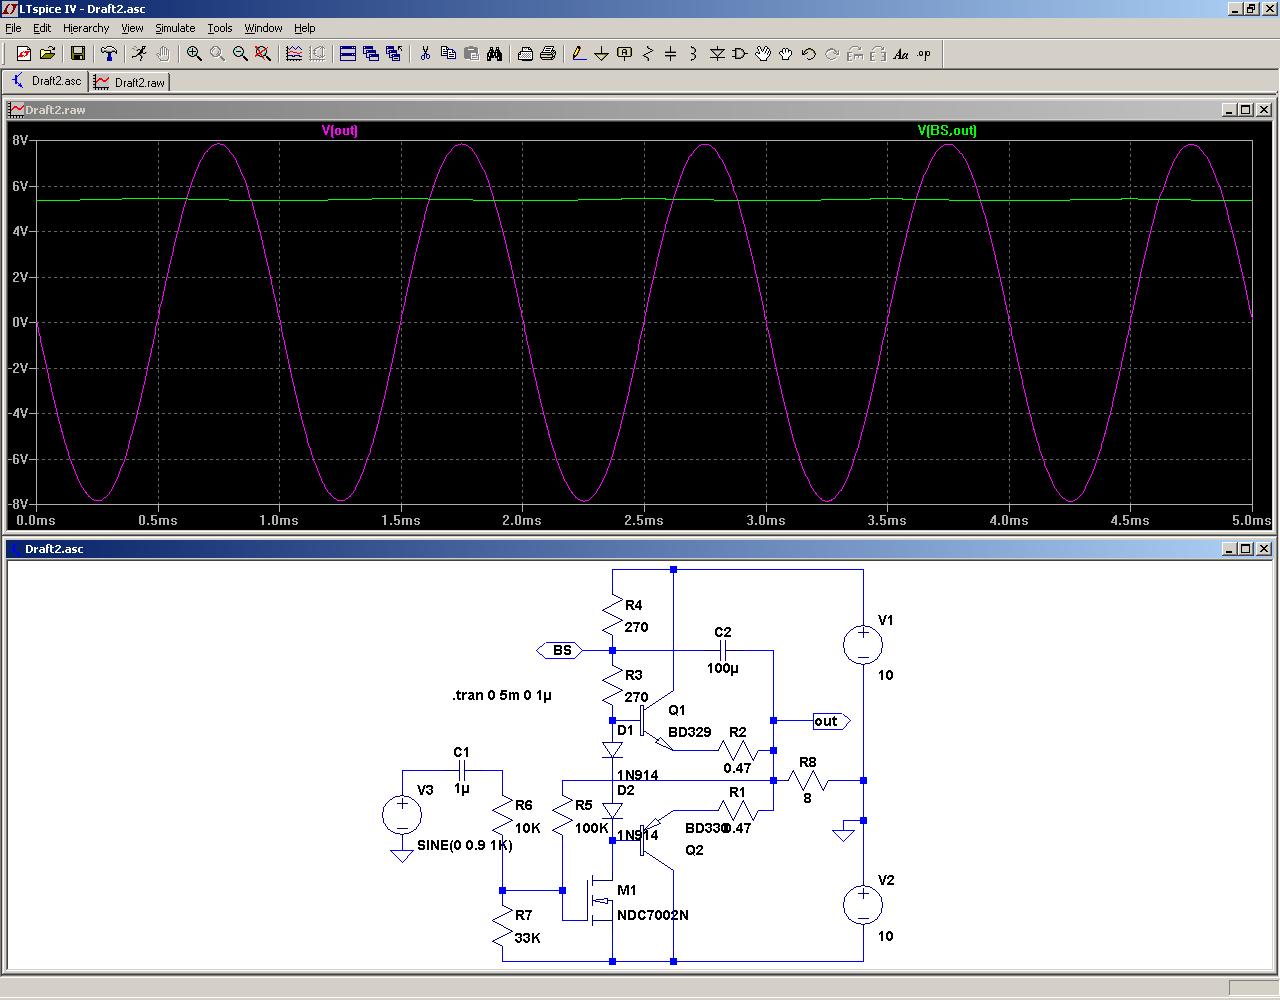Open the Tools menu
1280x1000 pixels.
tap(220, 28)
